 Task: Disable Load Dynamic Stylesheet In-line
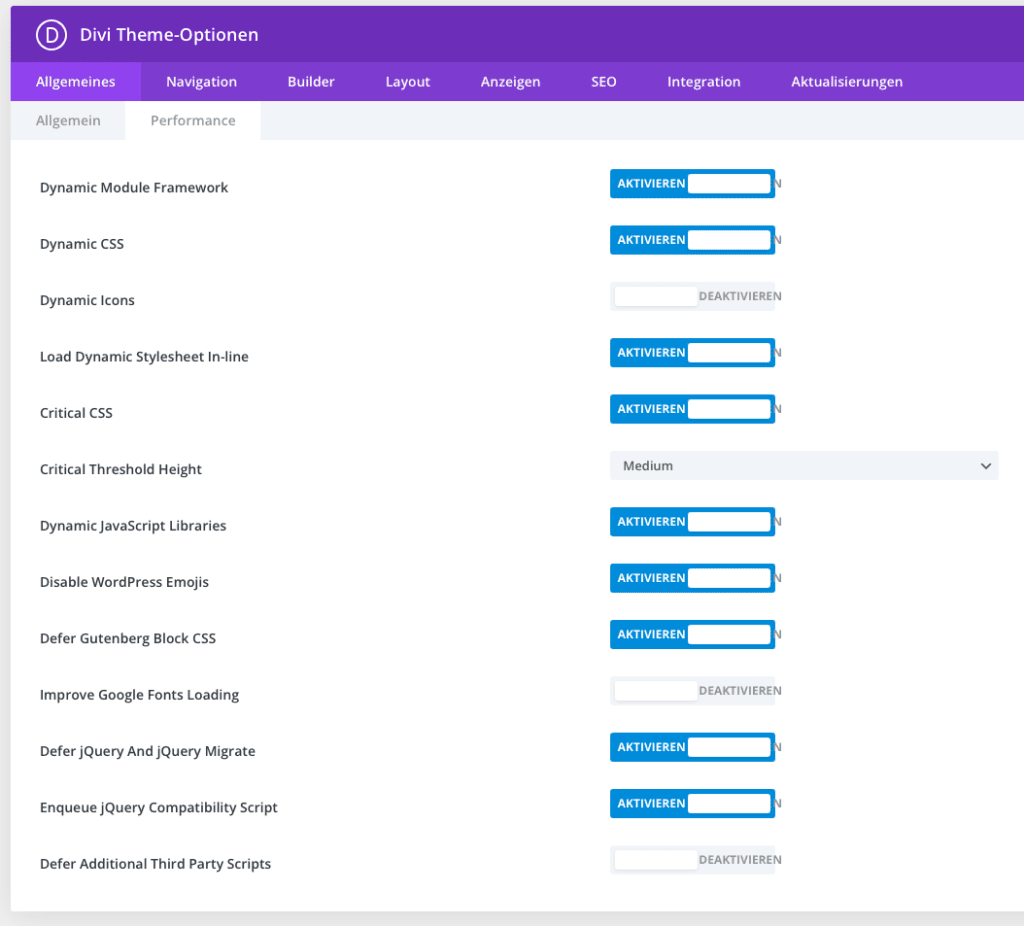[692, 352]
